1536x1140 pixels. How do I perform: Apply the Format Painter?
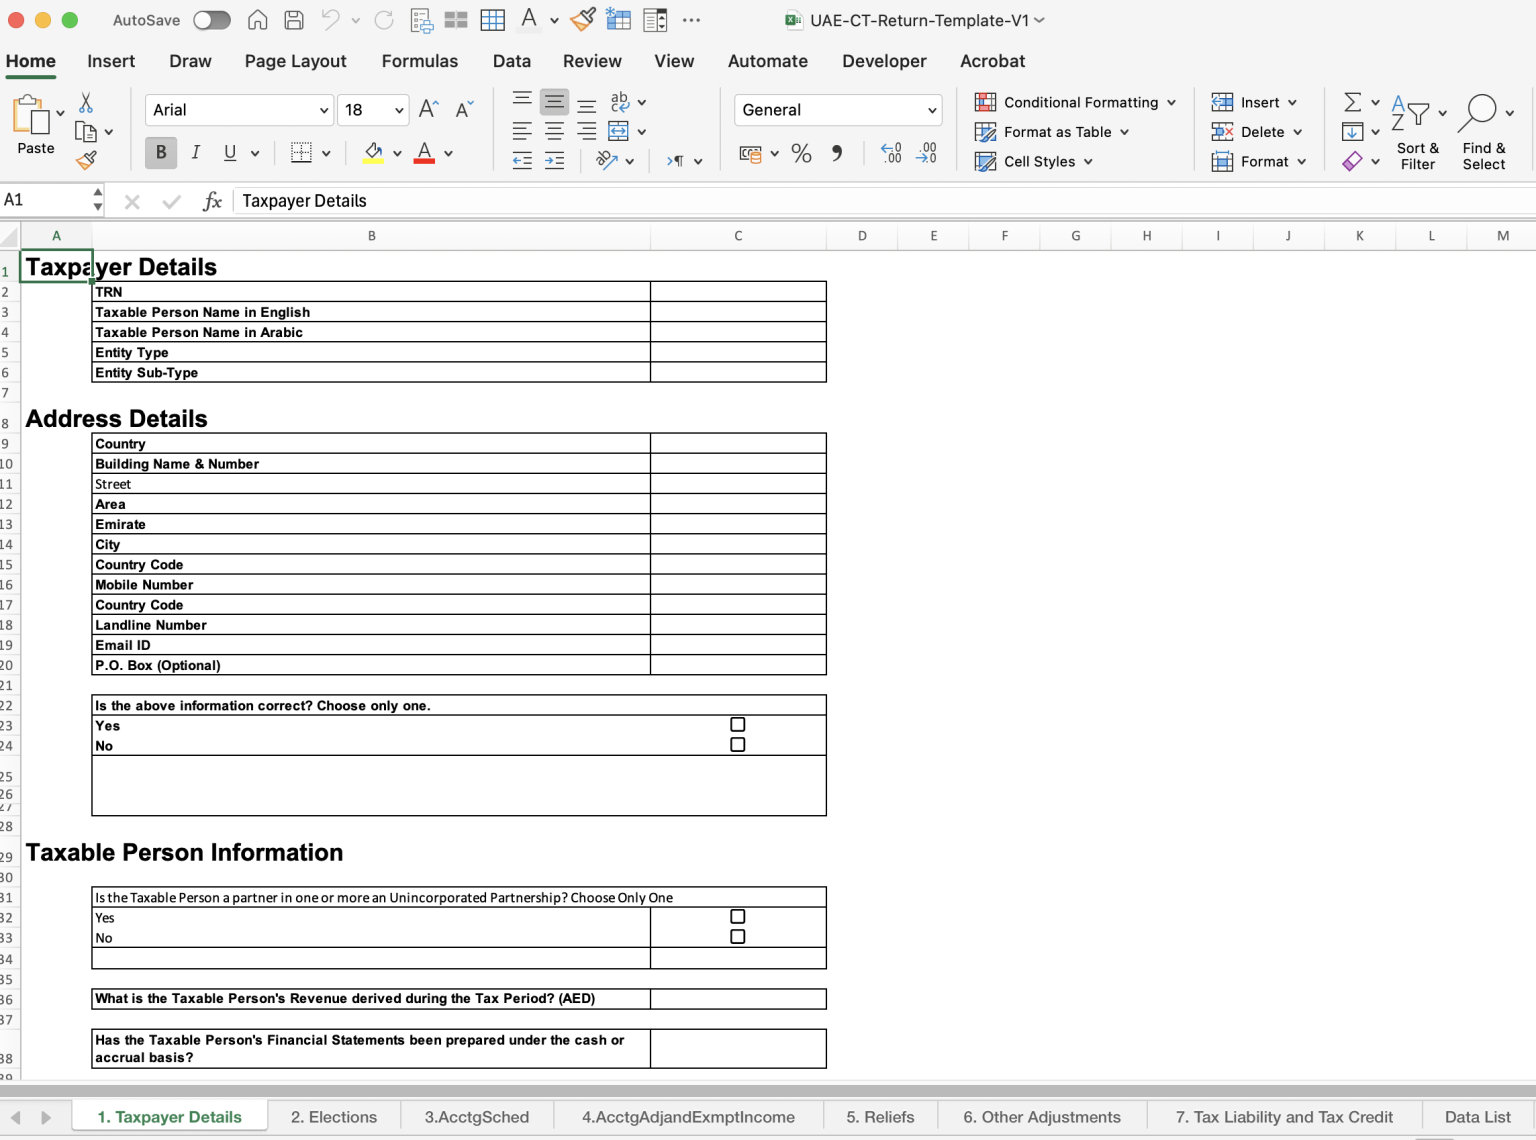tap(88, 158)
